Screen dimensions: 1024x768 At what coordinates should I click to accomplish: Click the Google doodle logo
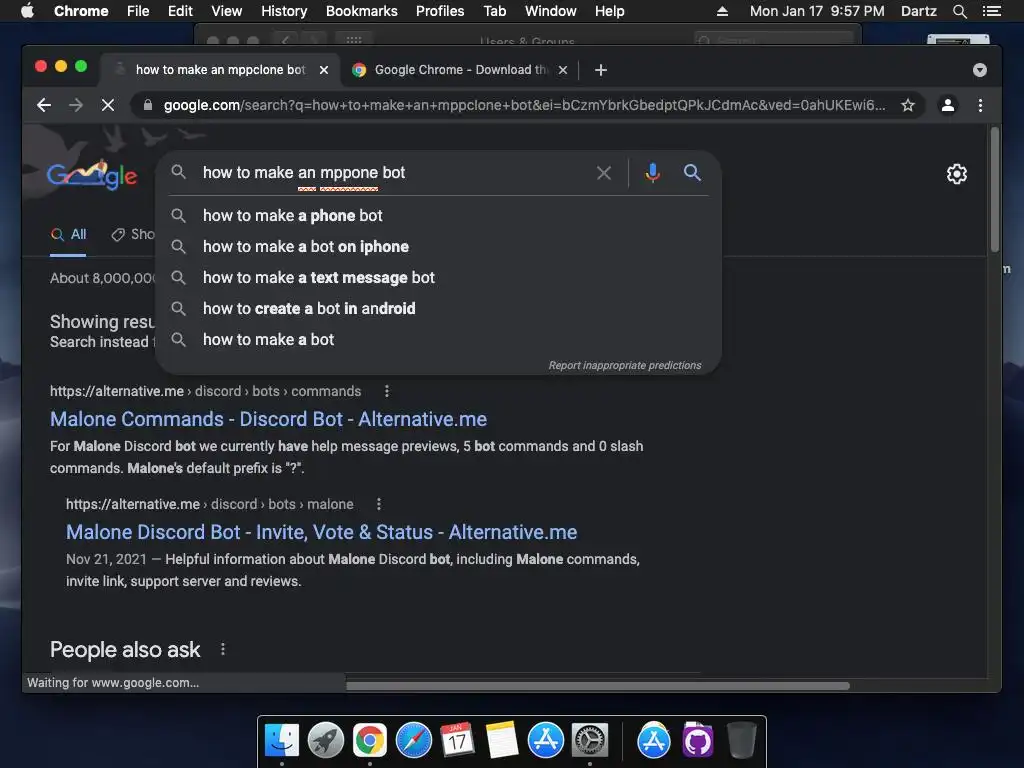(91, 175)
